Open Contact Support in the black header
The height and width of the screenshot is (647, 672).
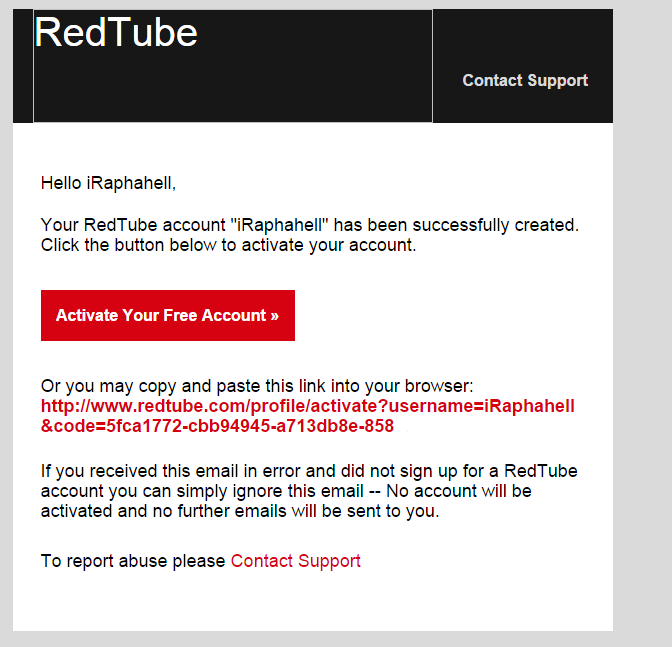pyautogui.click(x=525, y=81)
